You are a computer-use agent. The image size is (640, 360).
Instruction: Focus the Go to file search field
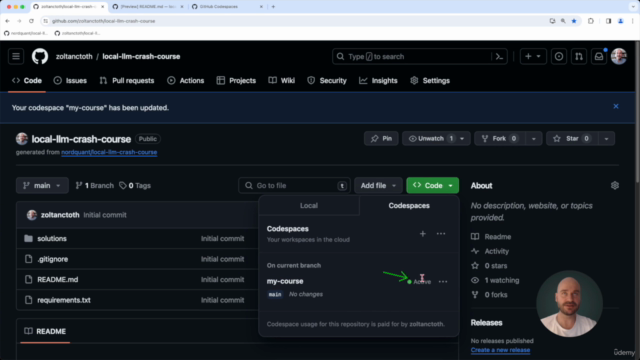point(294,186)
